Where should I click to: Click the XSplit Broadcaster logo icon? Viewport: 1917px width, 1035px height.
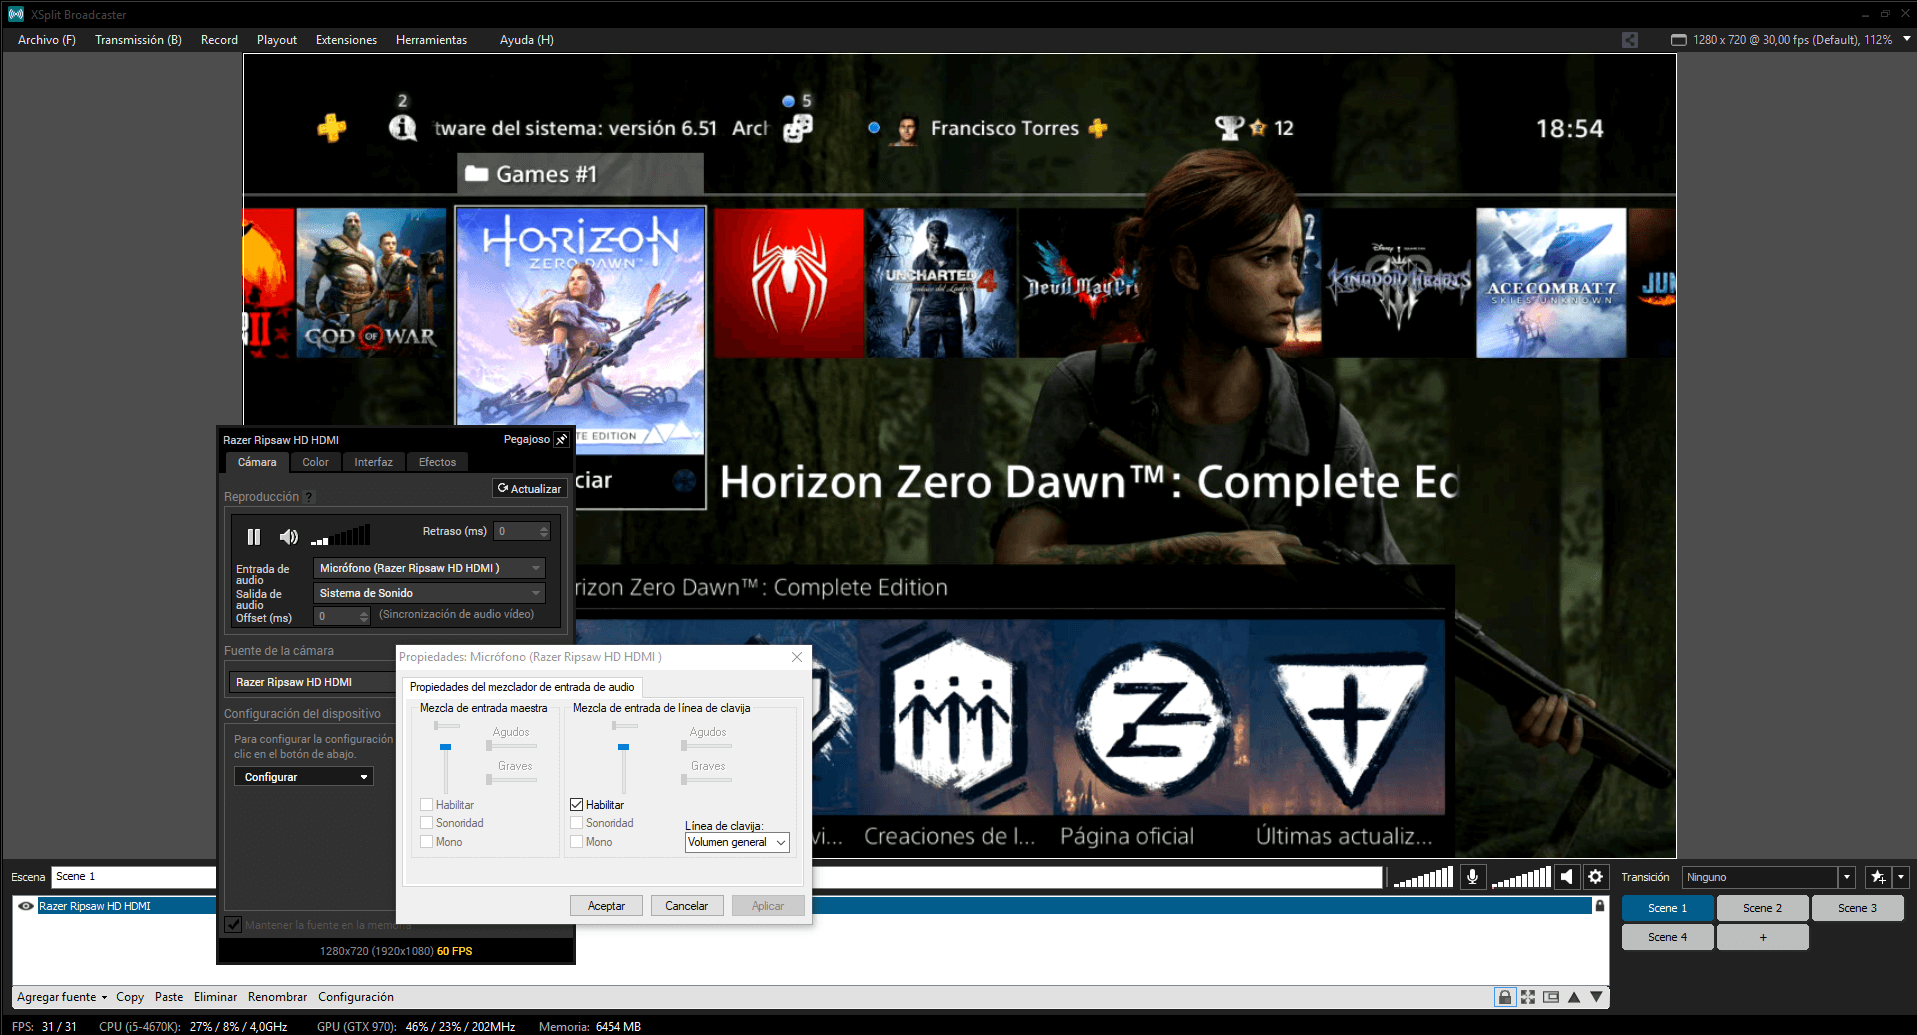(x=15, y=14)
